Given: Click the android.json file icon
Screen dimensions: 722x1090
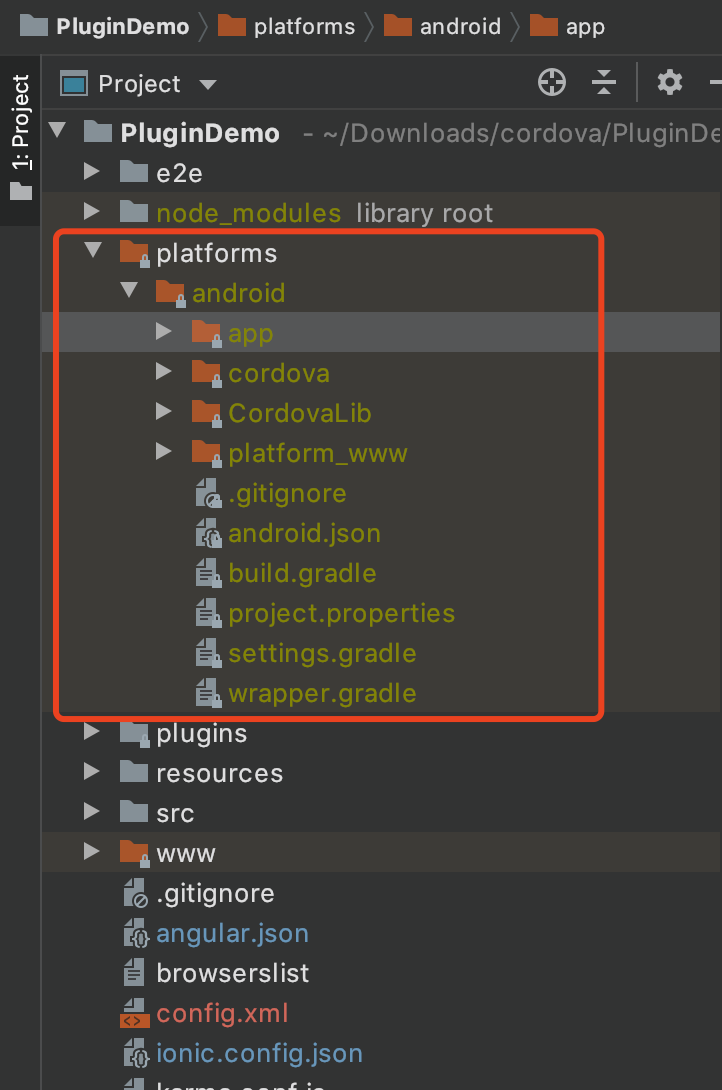Looking at the screenshot, I should (x=207, y=533).
